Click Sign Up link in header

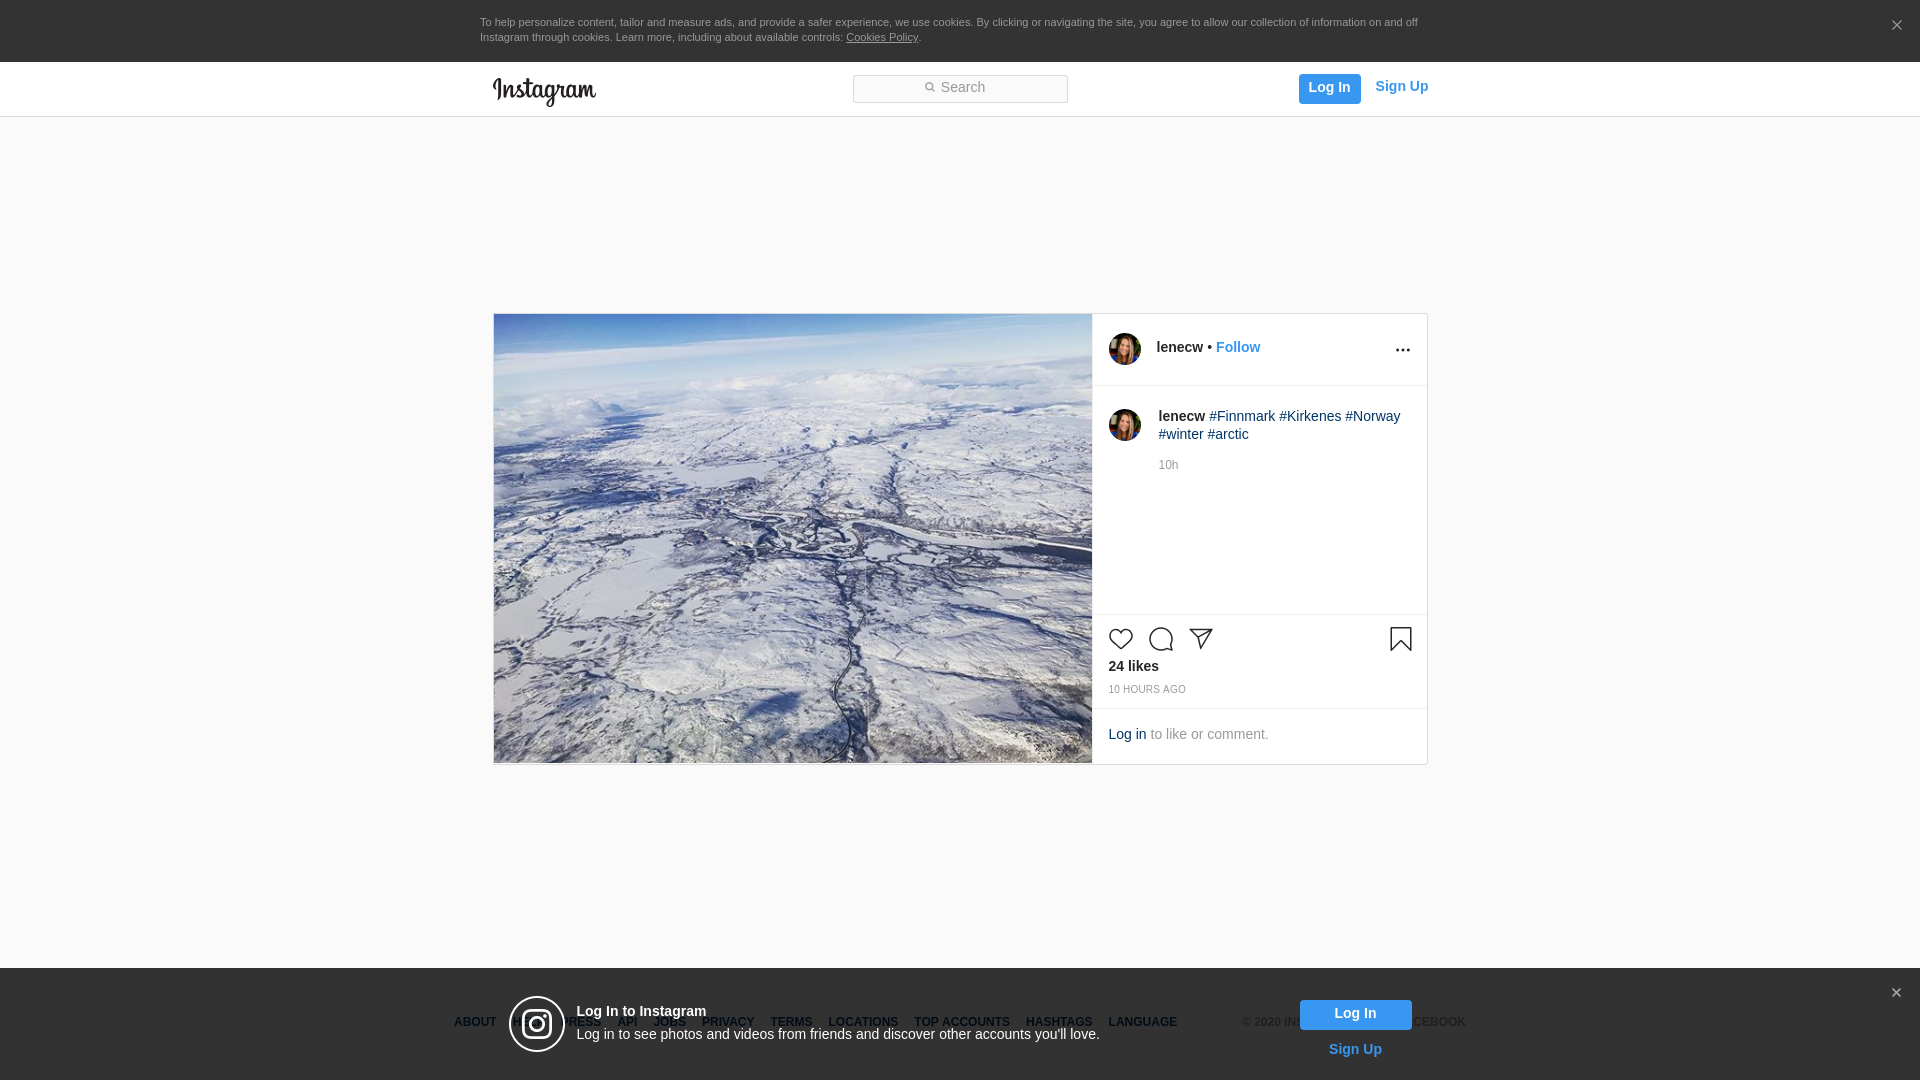click(1401, 87)
